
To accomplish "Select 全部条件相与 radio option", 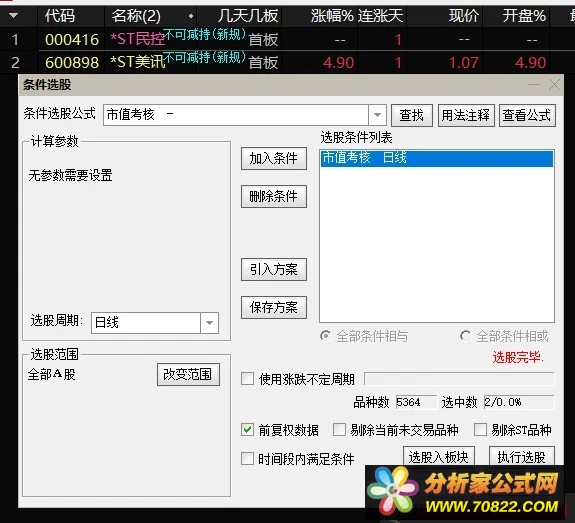I will click(x=364, y=336).
